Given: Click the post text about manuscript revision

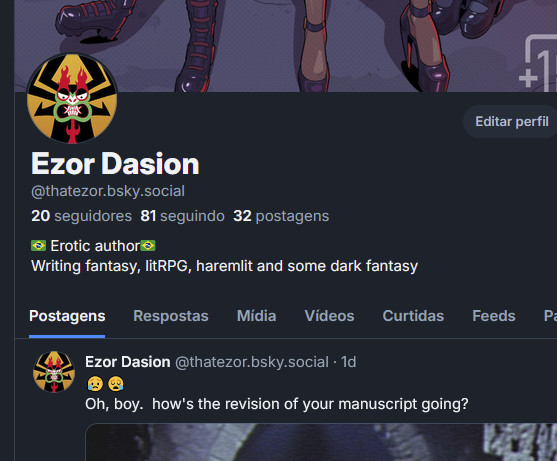Looking at the screenshot, I should pyautogui.click(x=277, y=404).
